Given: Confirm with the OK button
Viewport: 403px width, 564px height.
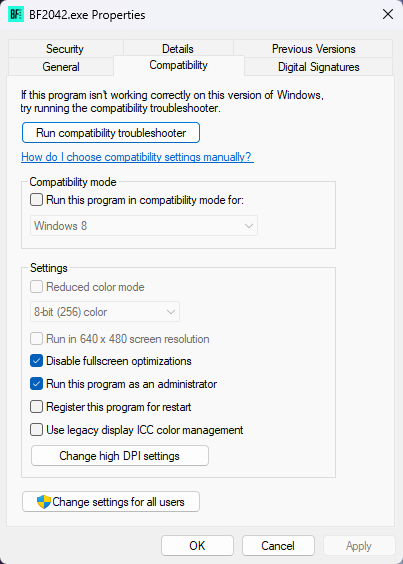Looking at the screenshot, I should 197,546.
